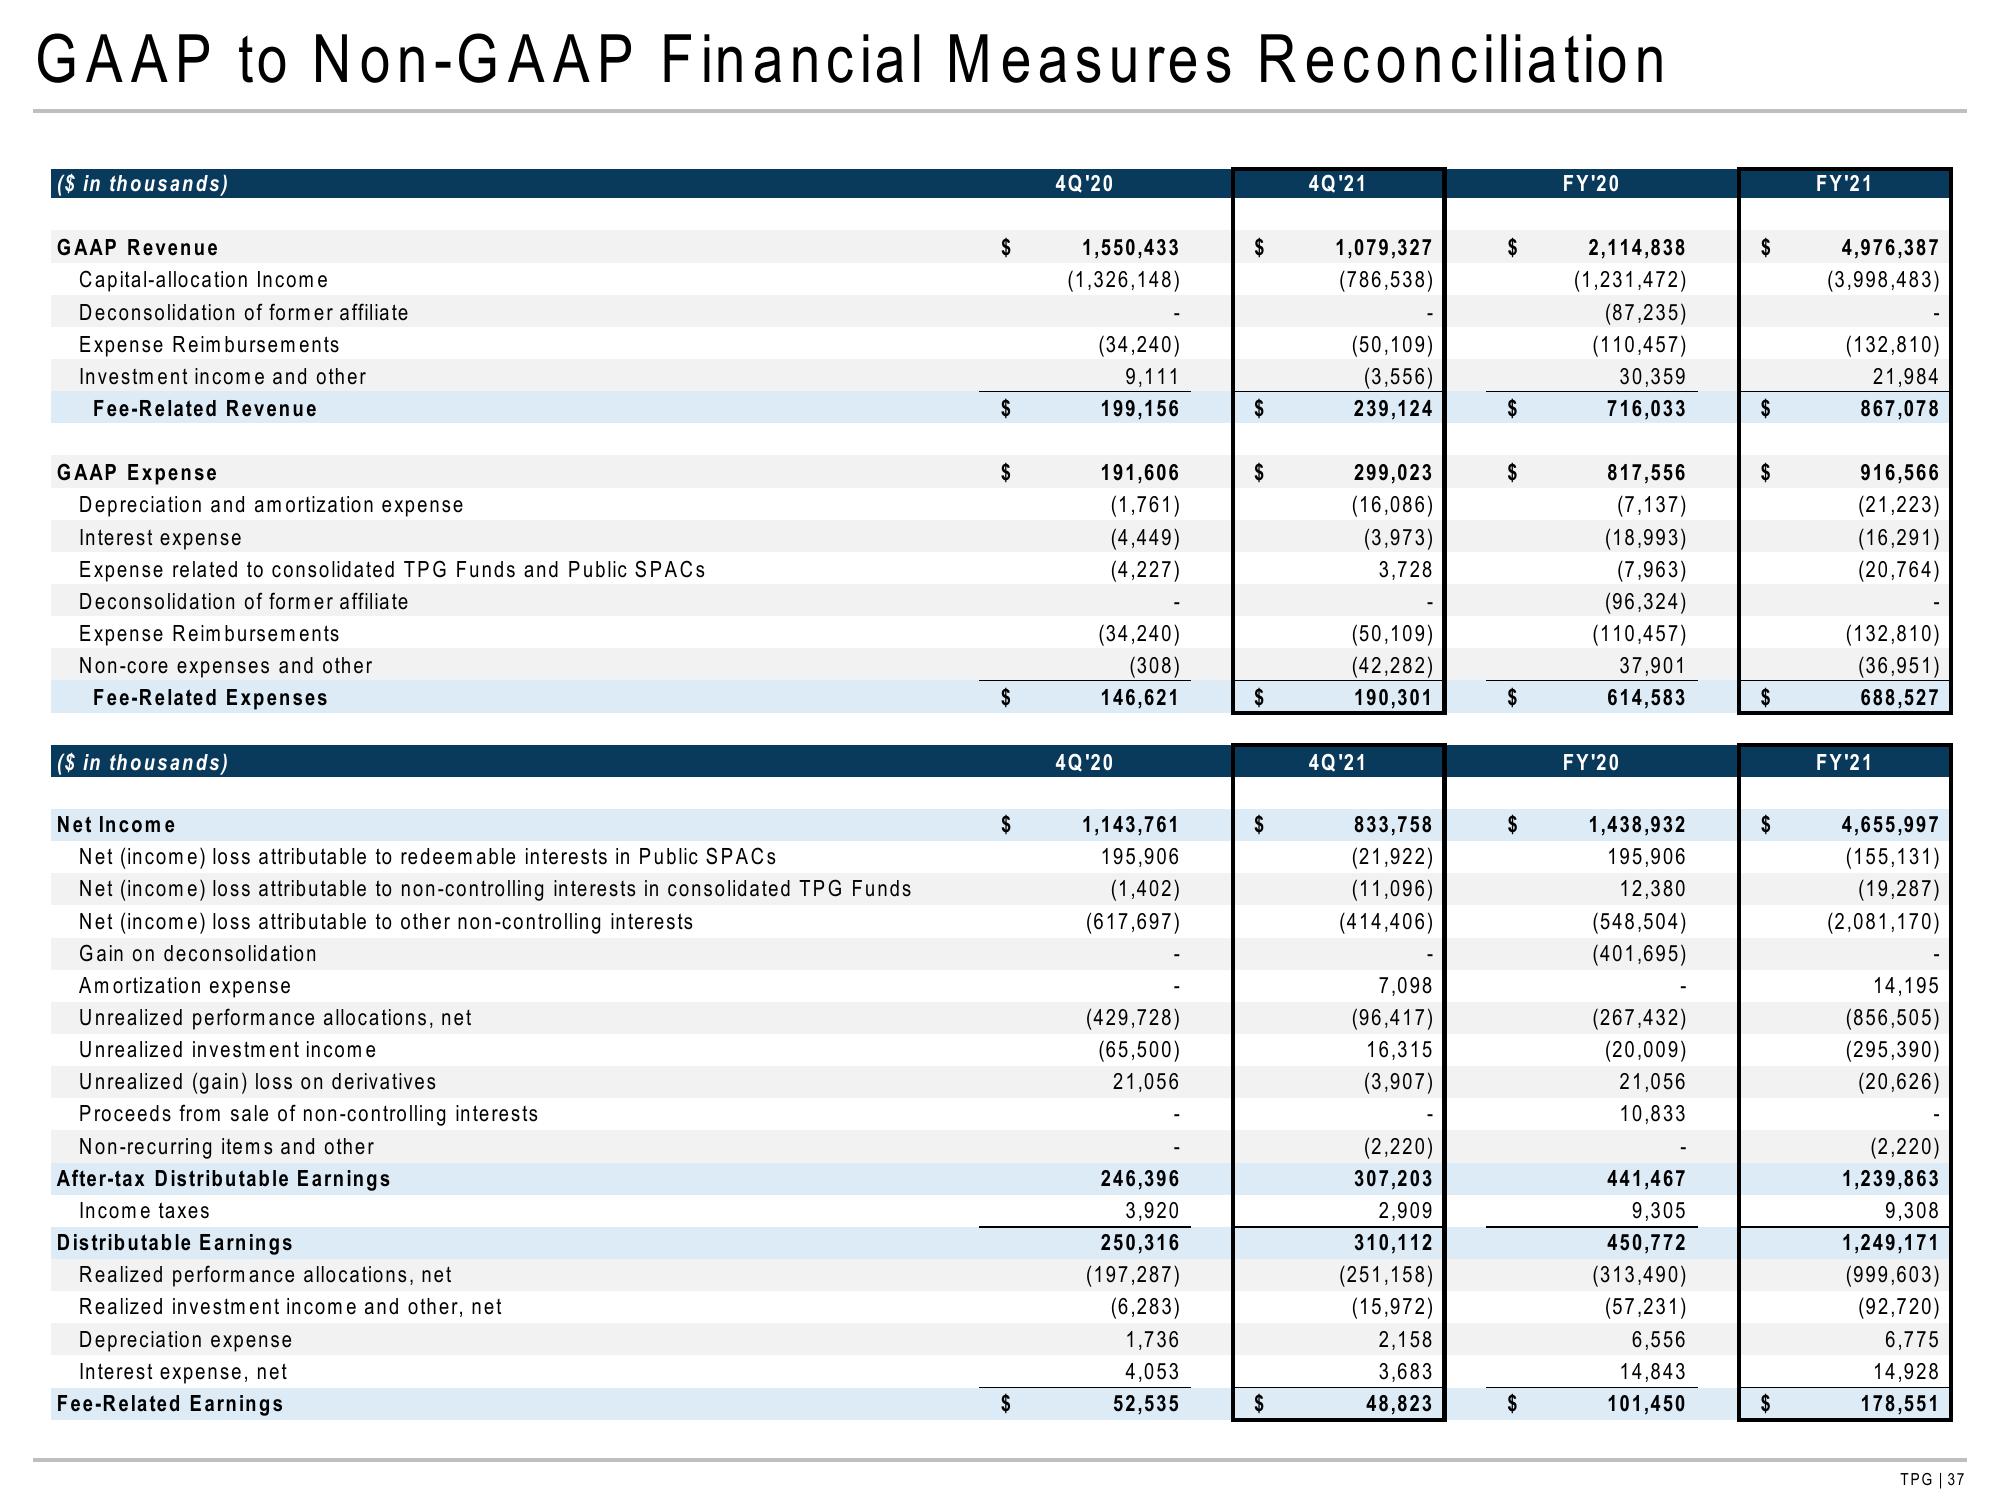Image resolution: width=2000 pixels, height=1500 pixels.
Task: Click 'Unrealized investment income' row label
Action: (228, 1050)
